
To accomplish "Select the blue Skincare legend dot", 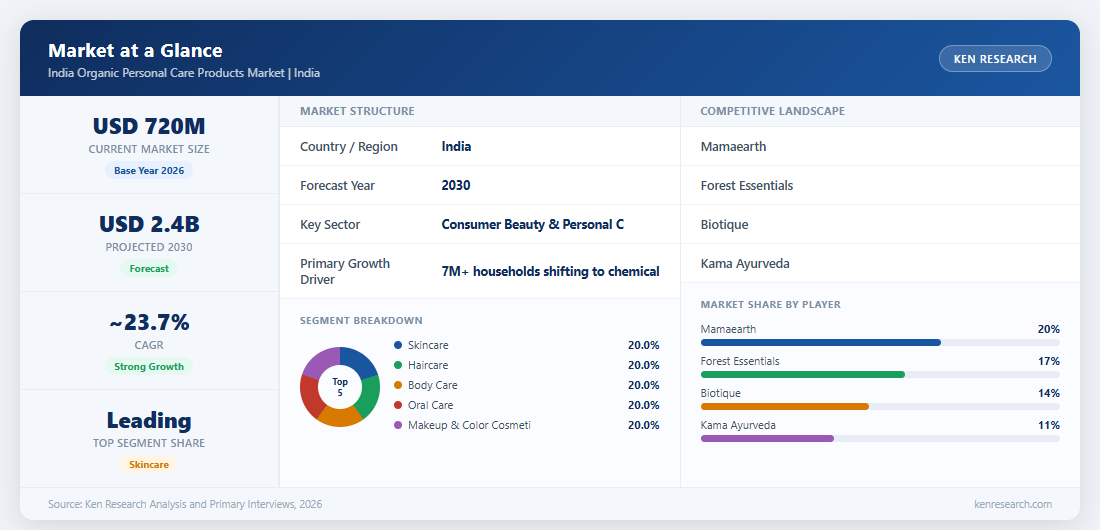I will 398,345.
